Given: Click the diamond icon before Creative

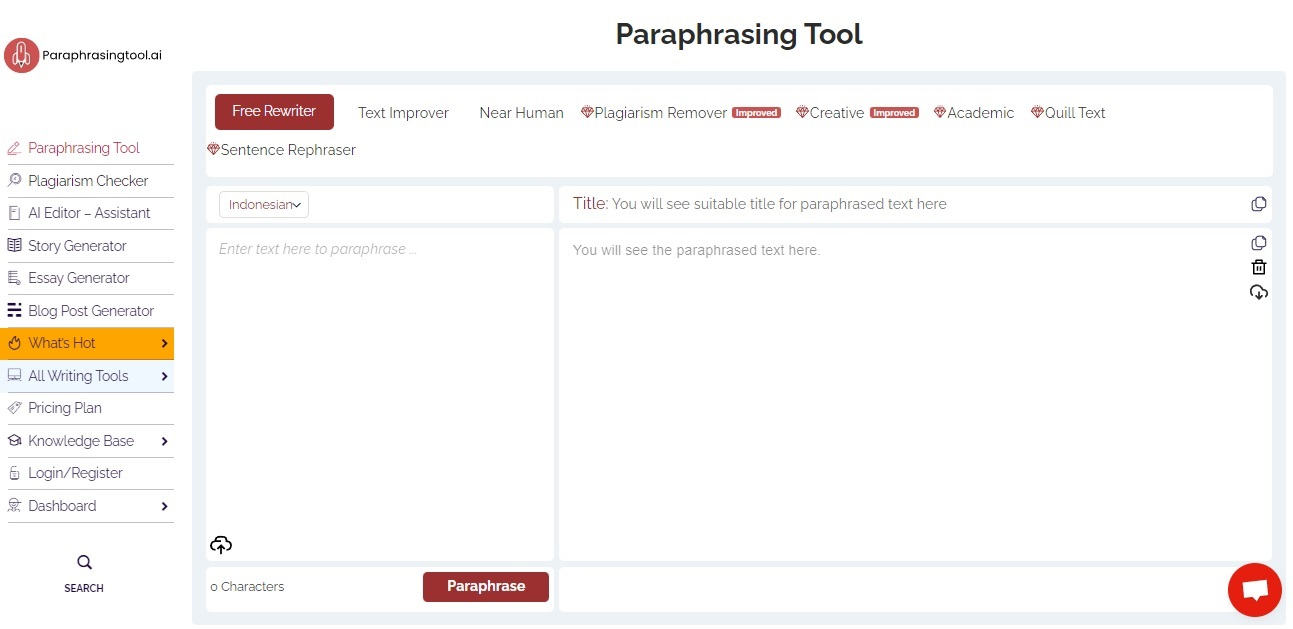Looking at the screenshot, I should pos(802,112).
